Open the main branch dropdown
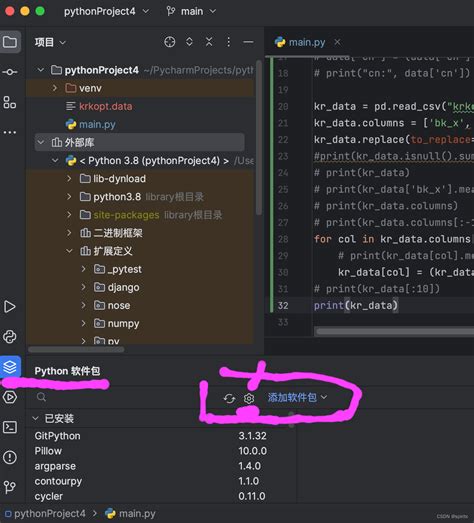The width and height of the screenshot is (474, 523). 191,11
